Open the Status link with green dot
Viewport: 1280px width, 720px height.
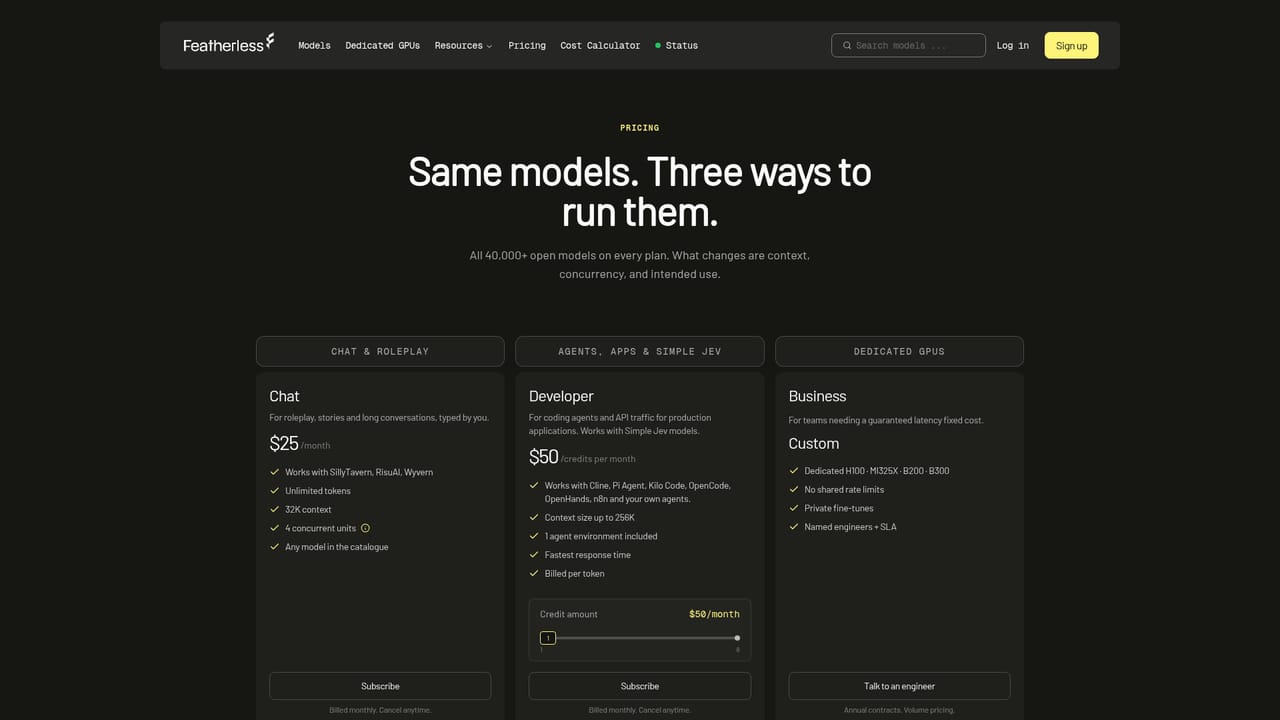(x=677, y=45)
